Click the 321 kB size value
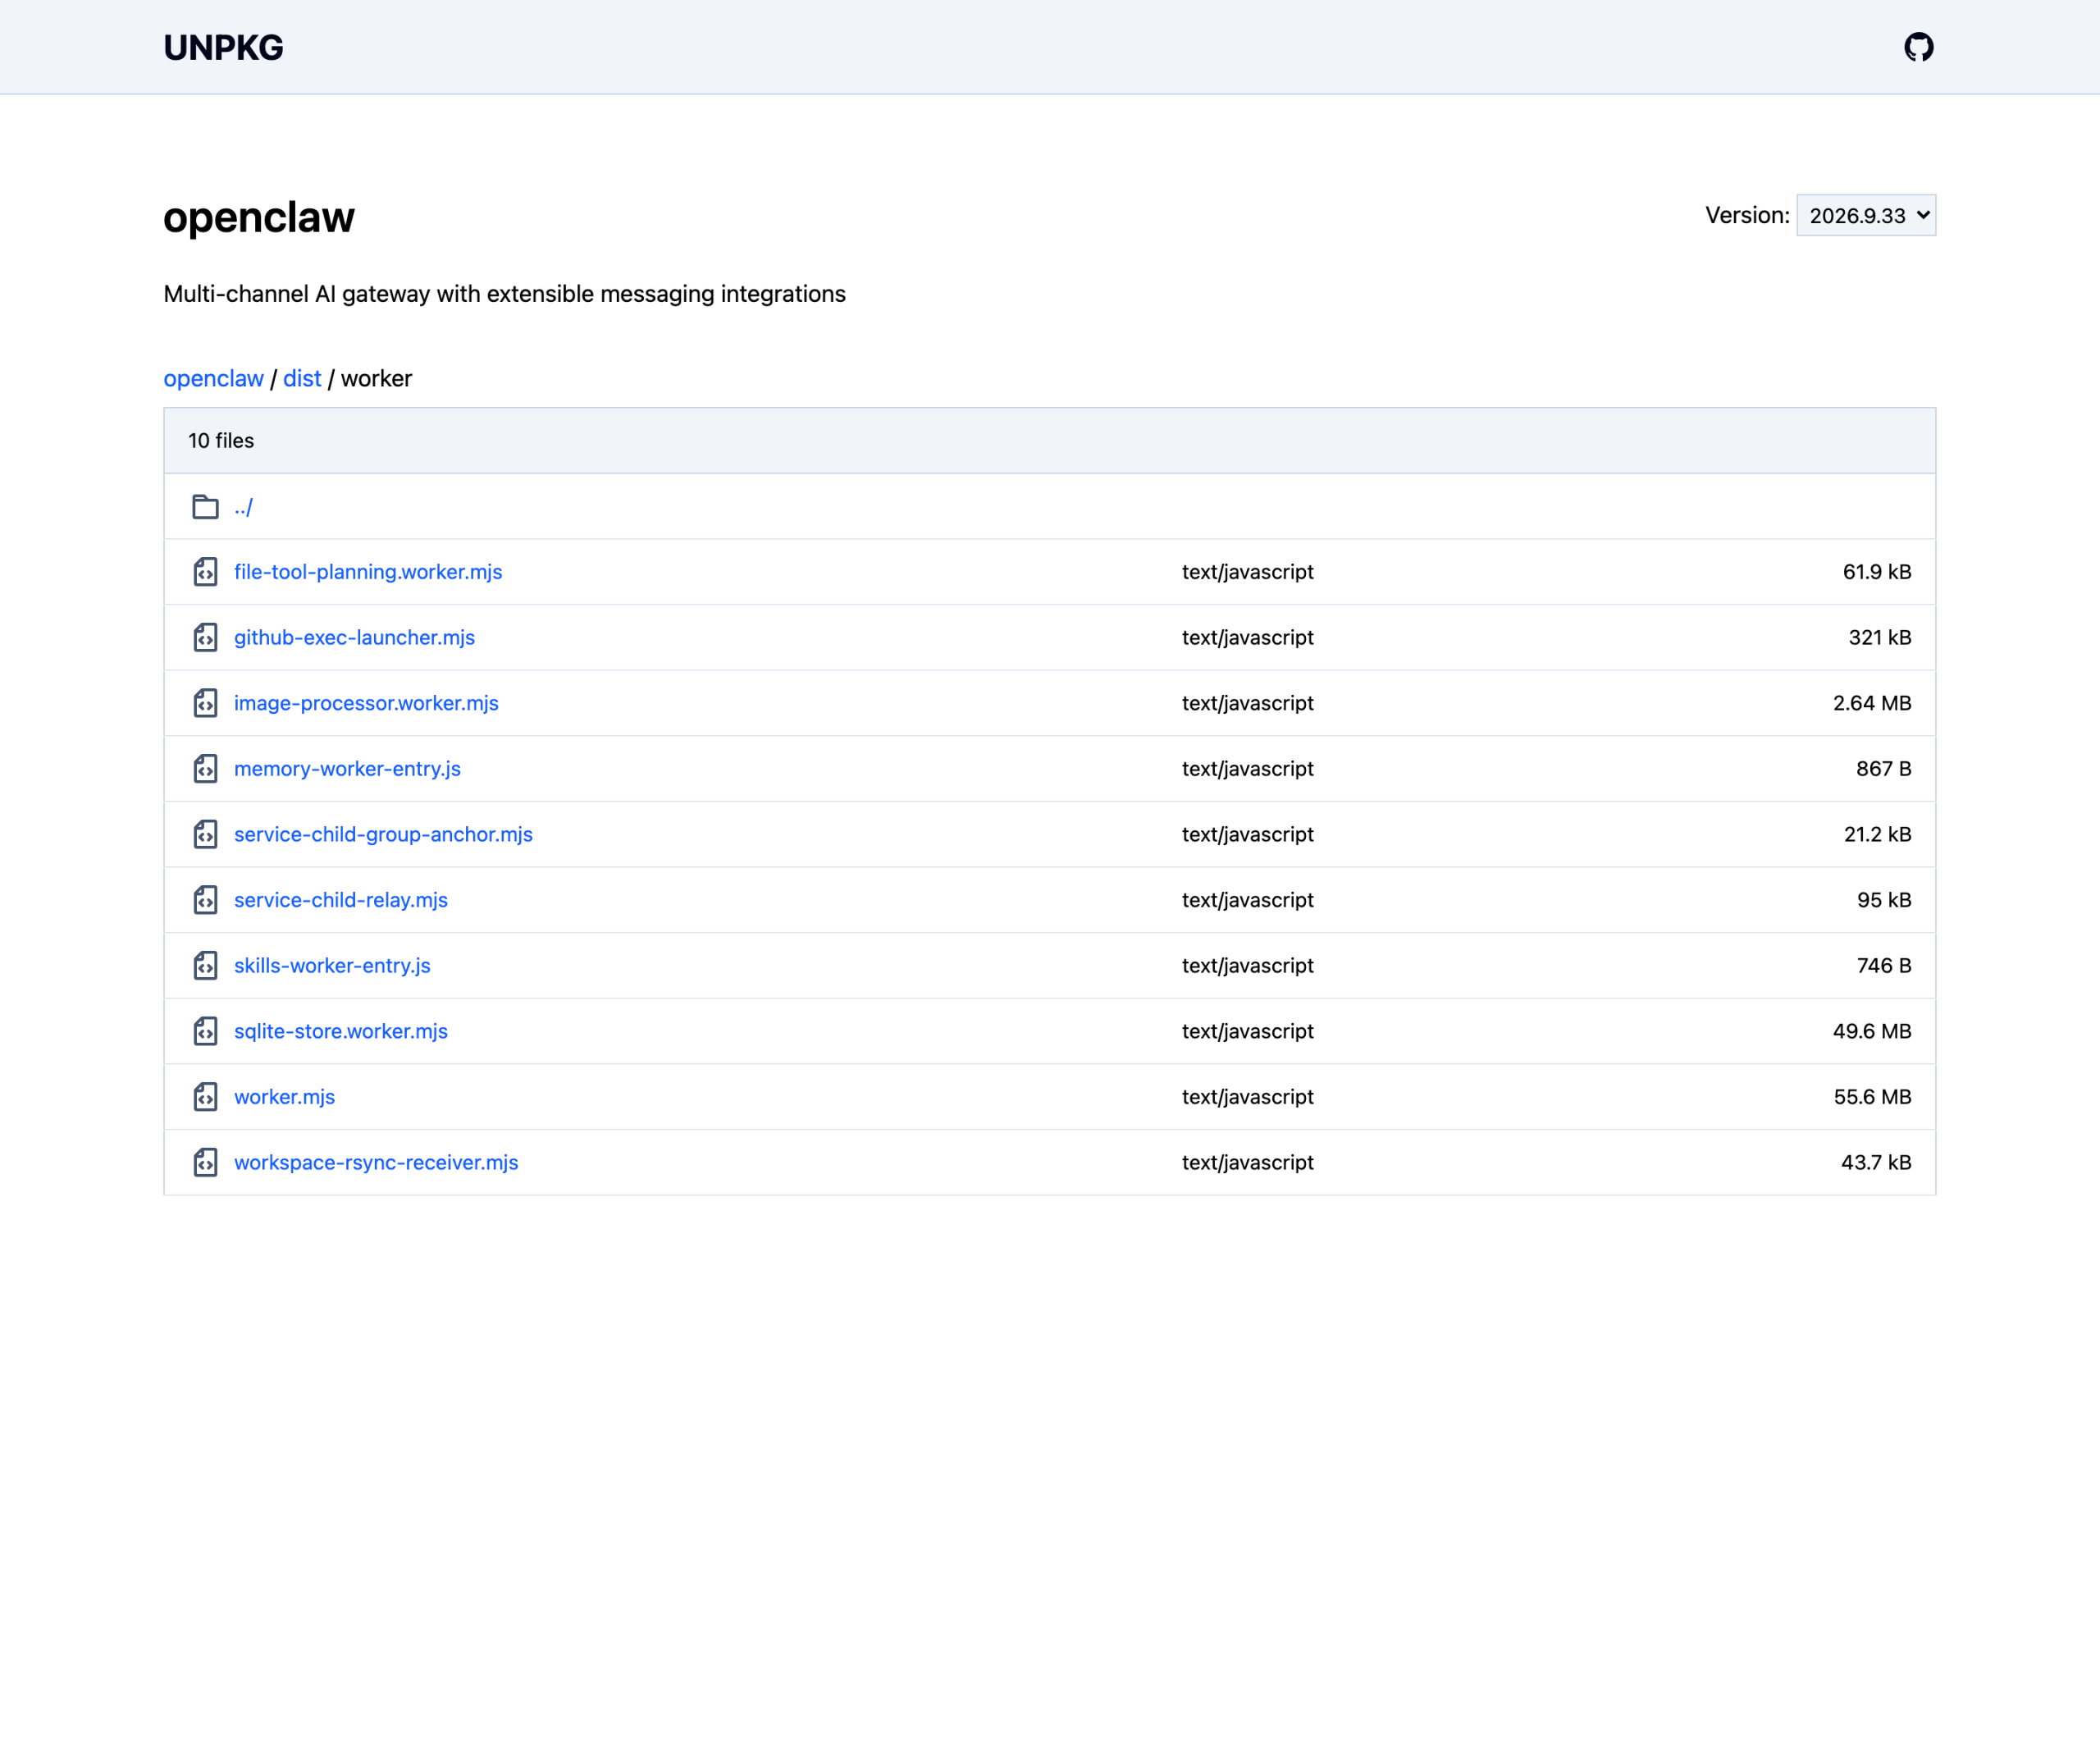Image resolution: width=2100 pixels, height=1750 pixels. (1880, 638)
